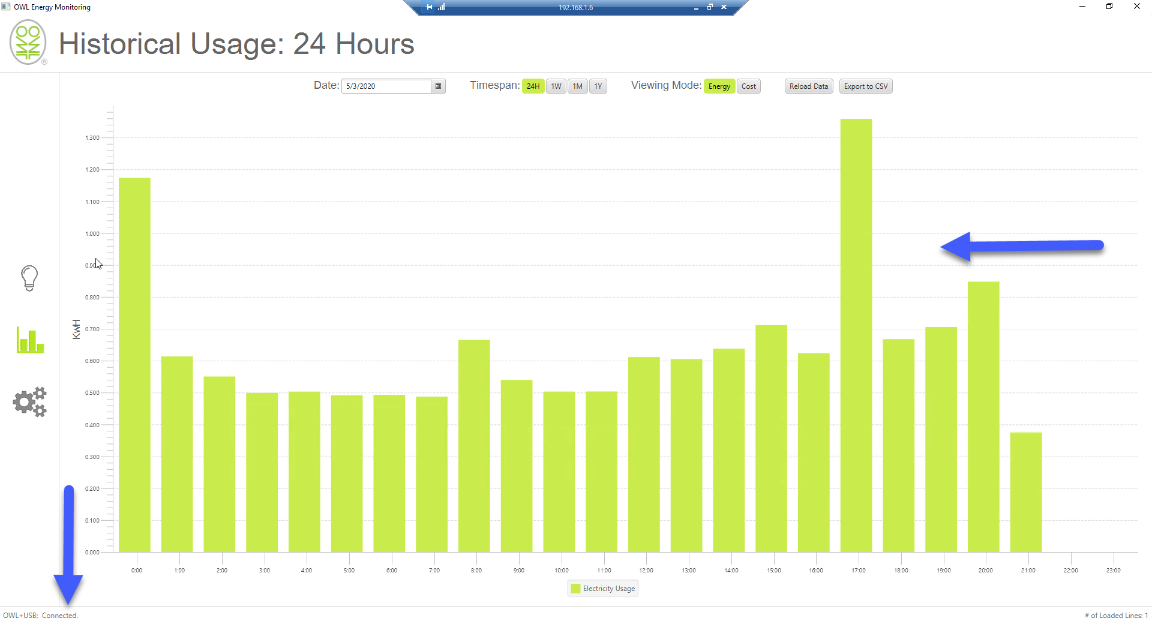Select Energy viewing mode

(719, 86)
